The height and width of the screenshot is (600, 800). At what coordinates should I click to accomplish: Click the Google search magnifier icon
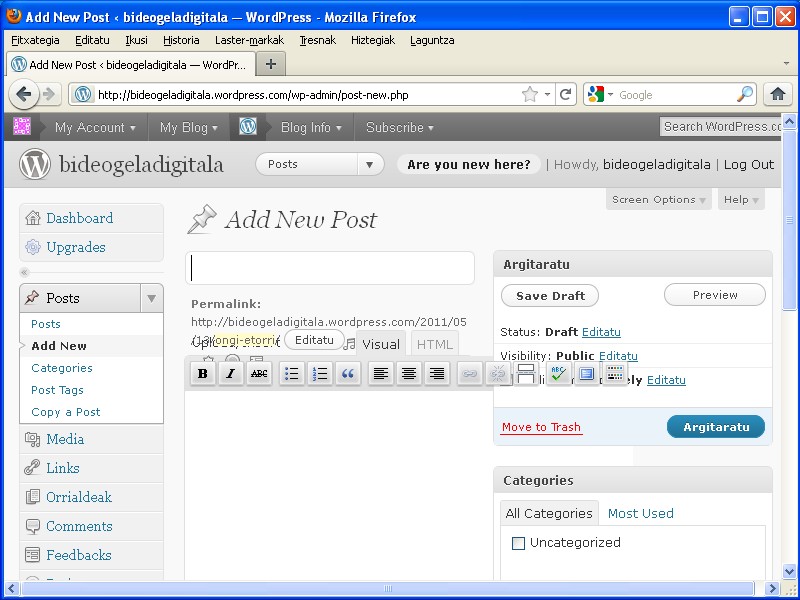[745, 94]
